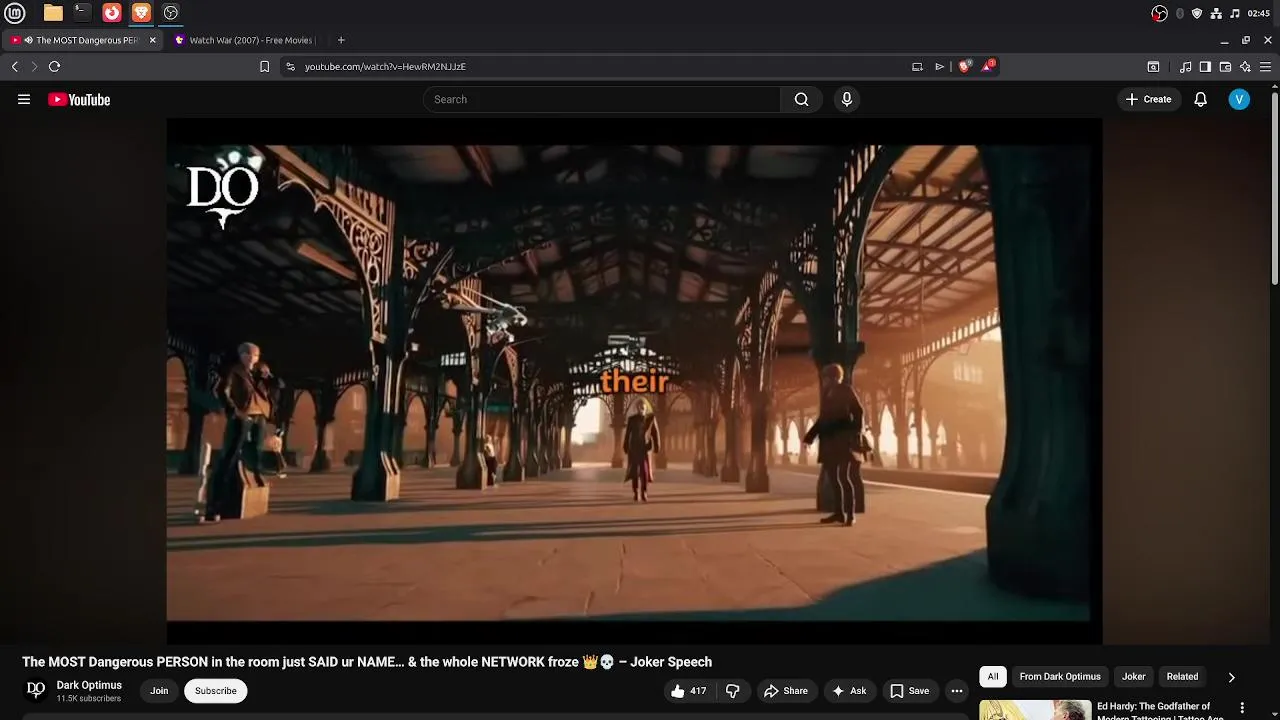Subscribe to the Dark Optimus channel

215,691
